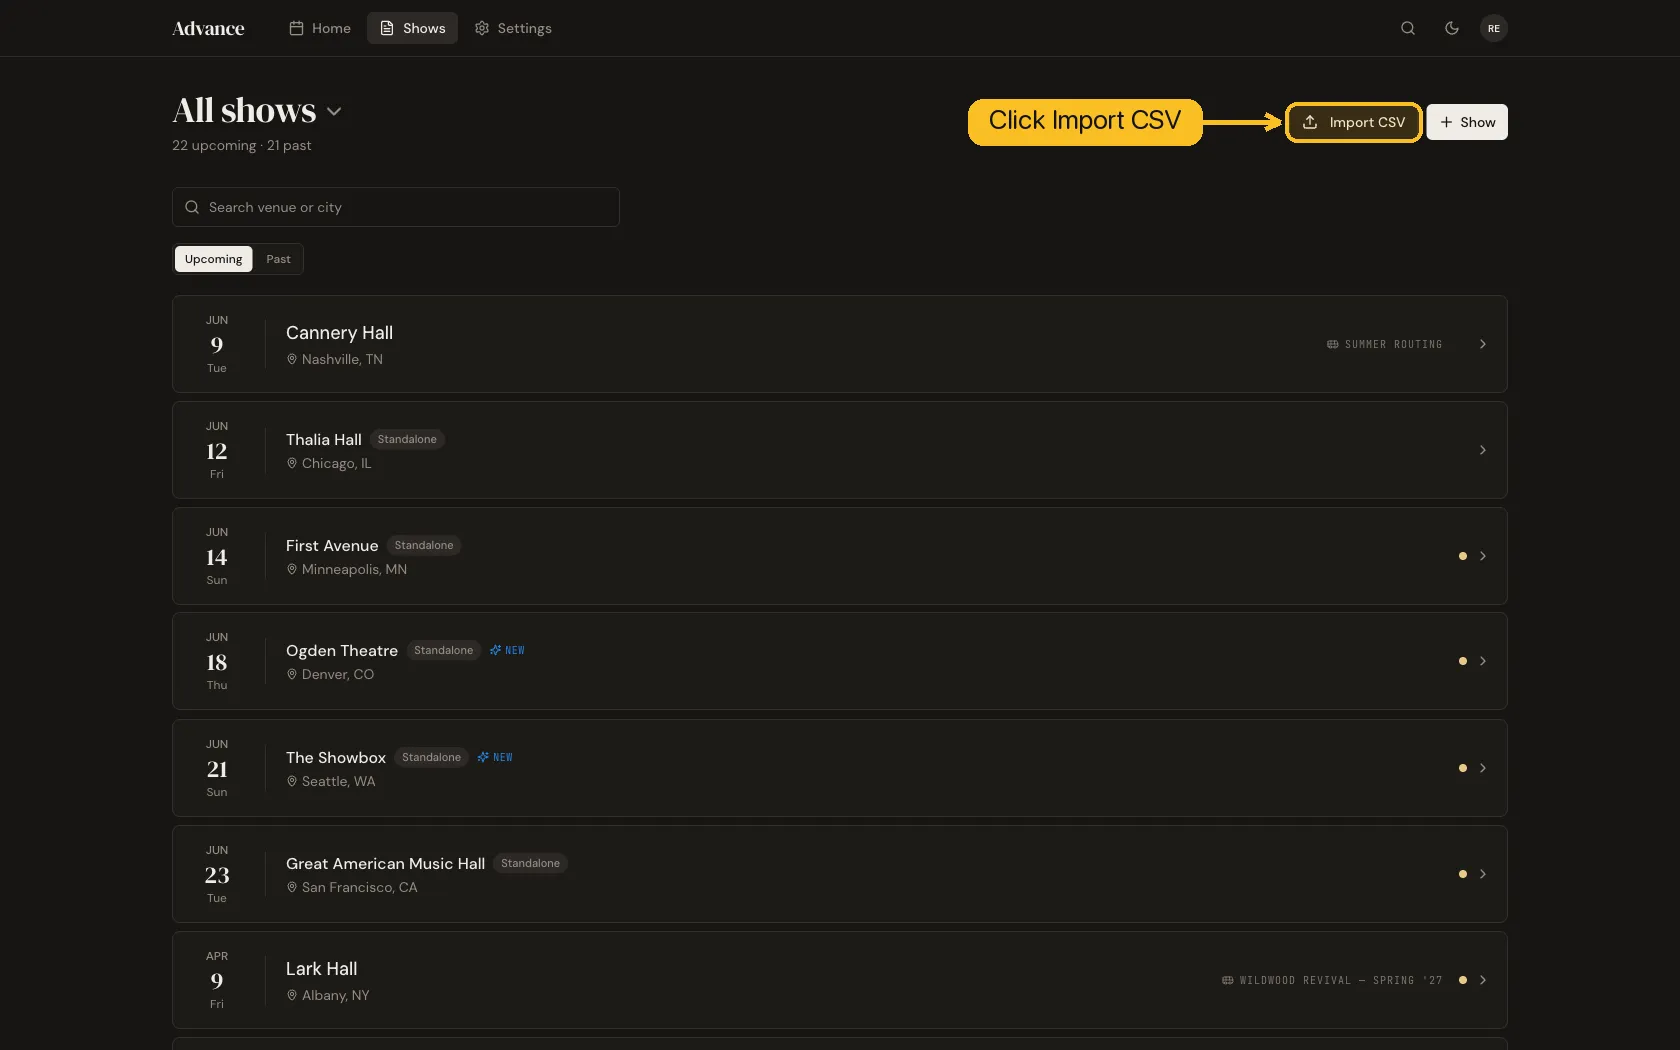The width and height of the screenshot is (1680, 1050).
Task: Click the Minneapolis, MN location pin icon
Action: tap(292, 569)
